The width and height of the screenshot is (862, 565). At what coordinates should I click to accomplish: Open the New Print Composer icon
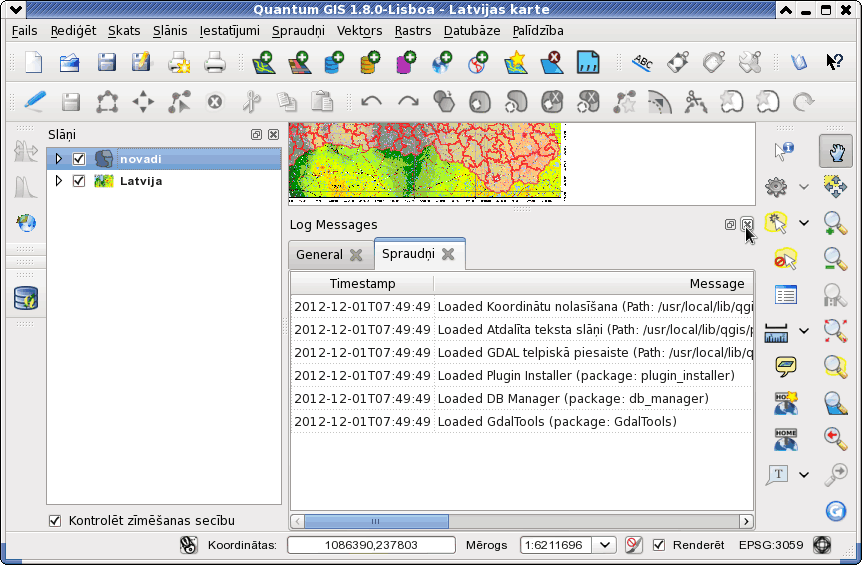click(x=179, y=62)
